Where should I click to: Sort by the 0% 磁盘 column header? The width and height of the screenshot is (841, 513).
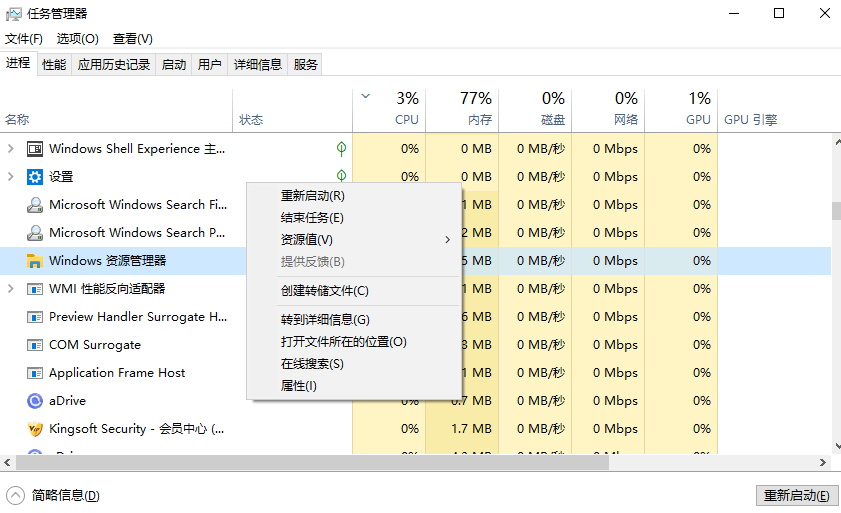(x=535, y=110)
